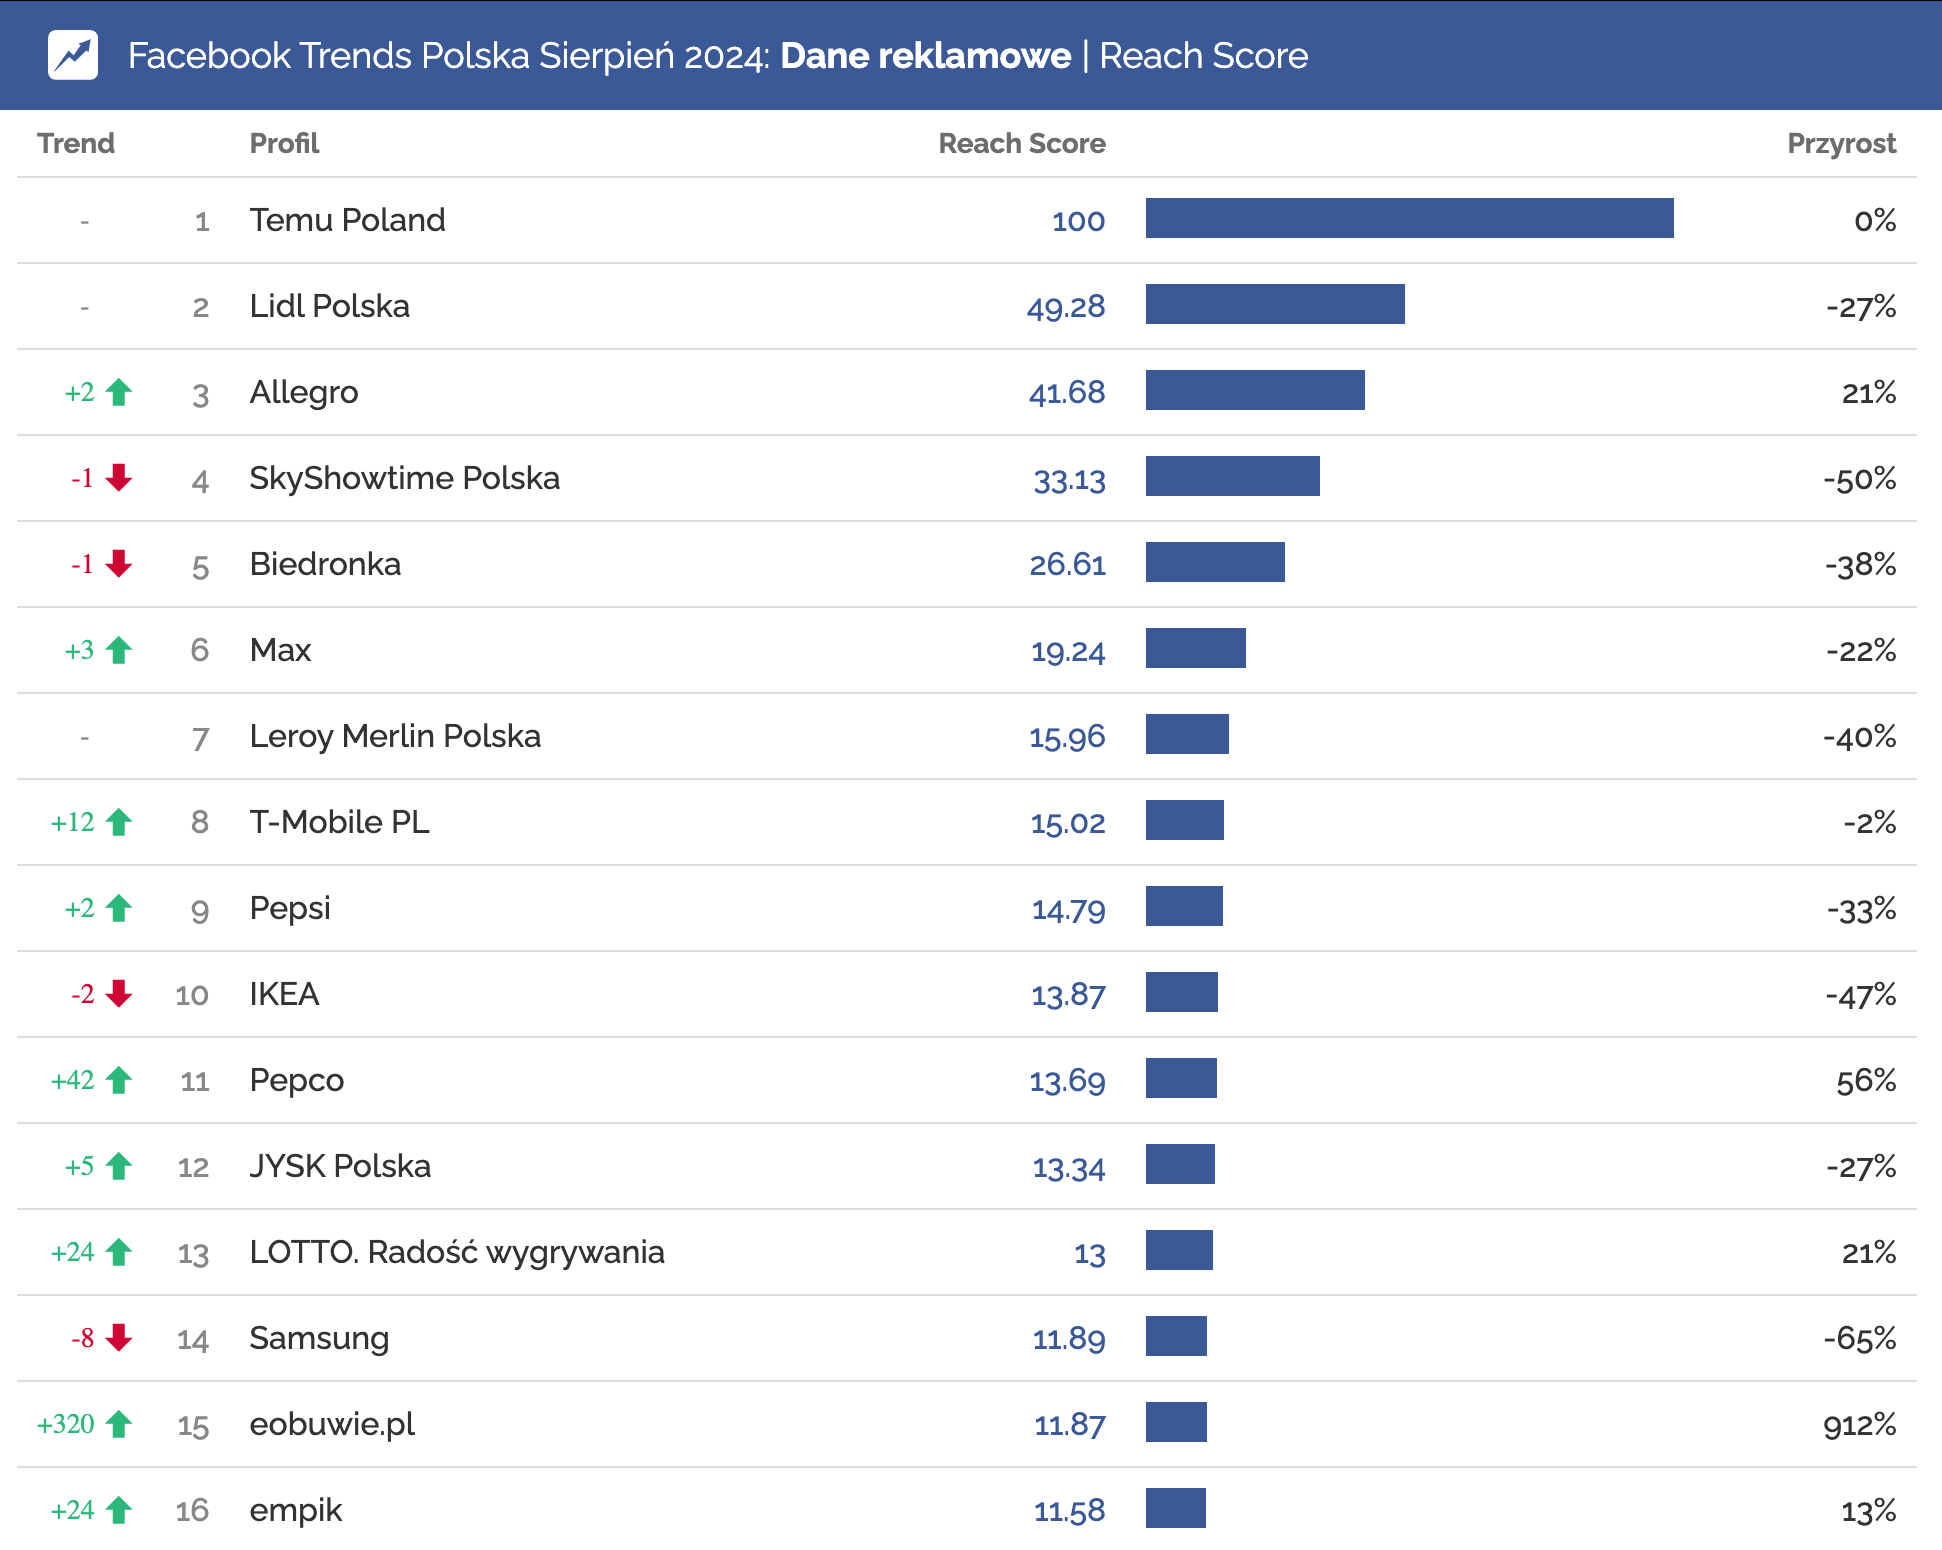This screenshot has height=1550, width=1942.
Task: Click the trend chart logo icon in header
Action: [73, 55]
